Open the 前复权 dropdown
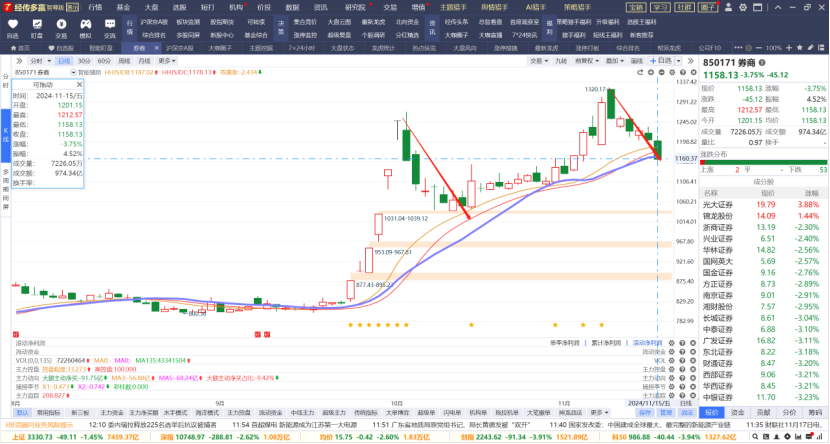 click(x=587, y=61)
